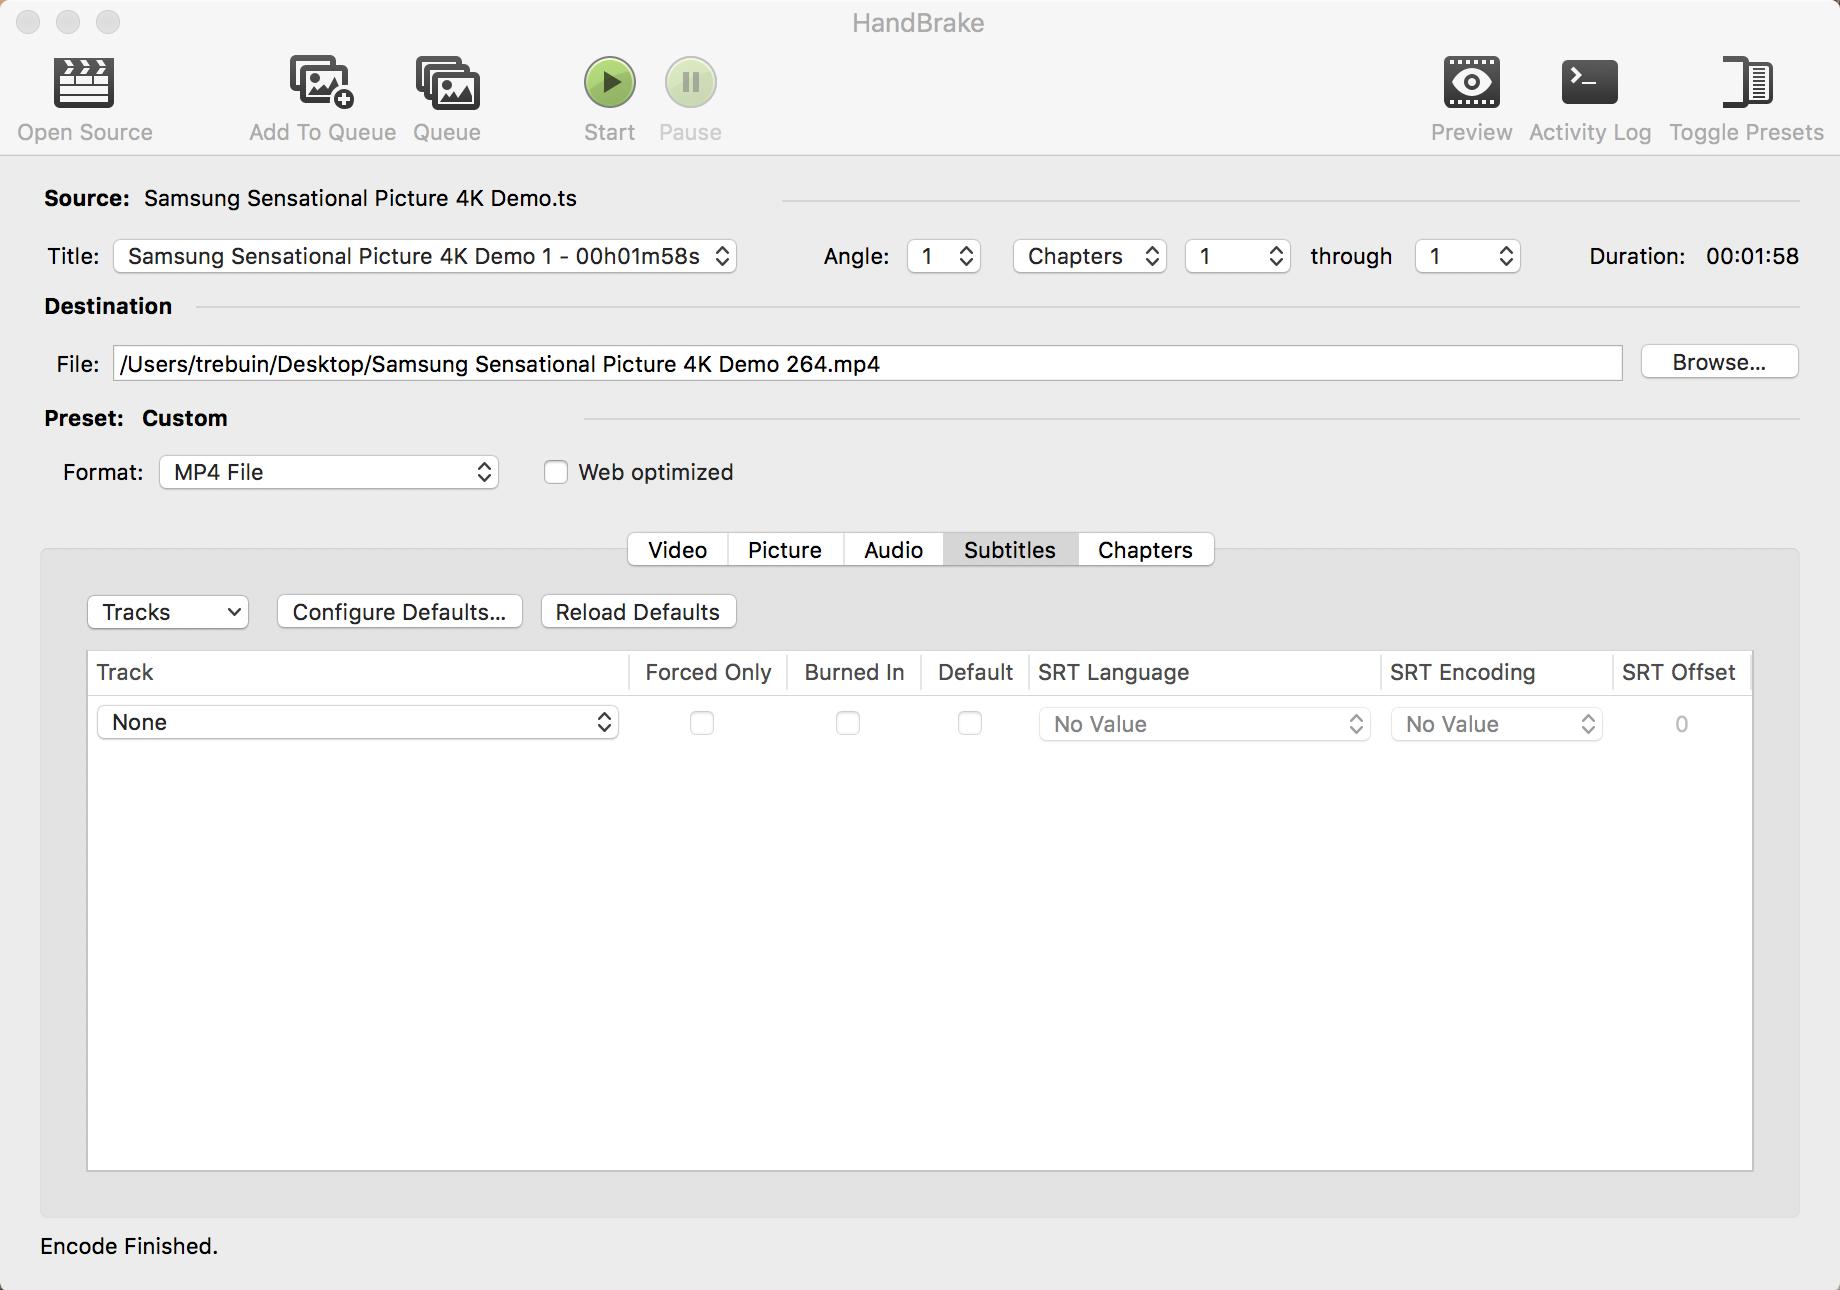
Task: Click the Preset name 'Custom'
Action: pos(184,418)
